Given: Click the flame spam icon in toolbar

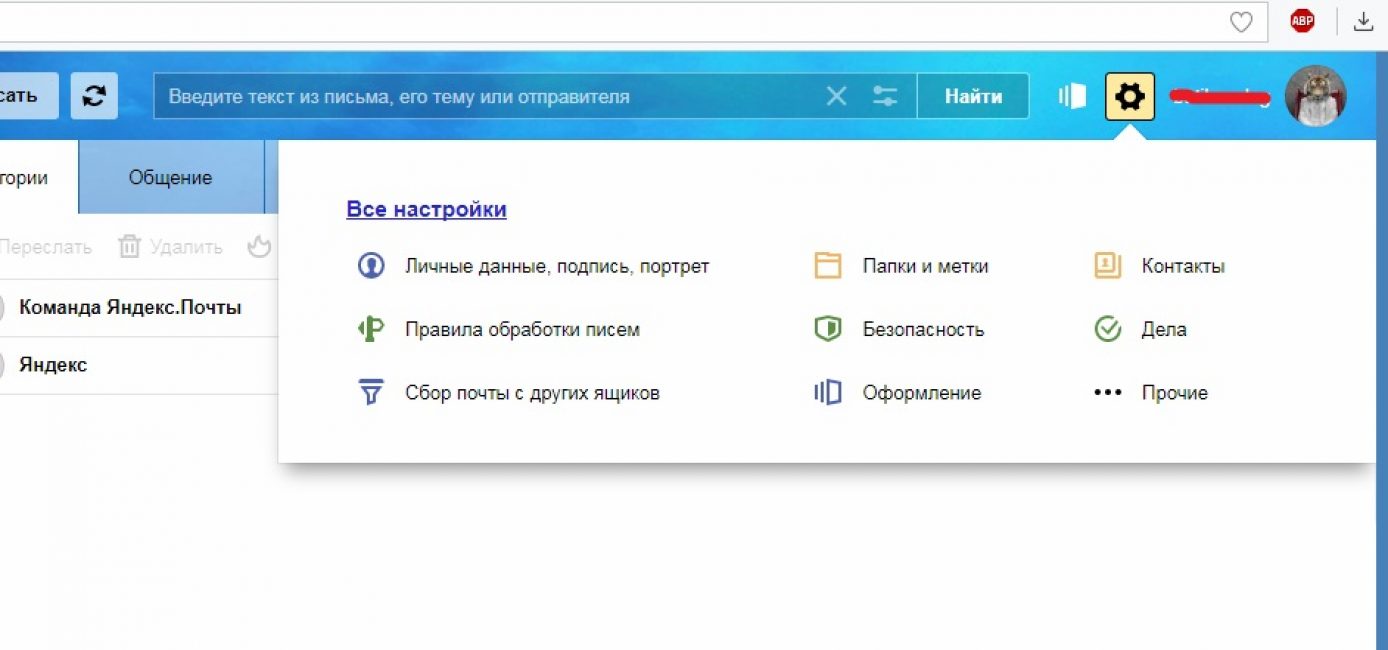Looking at the screenshot, I should pyautogui.click(x=260, y=246).
